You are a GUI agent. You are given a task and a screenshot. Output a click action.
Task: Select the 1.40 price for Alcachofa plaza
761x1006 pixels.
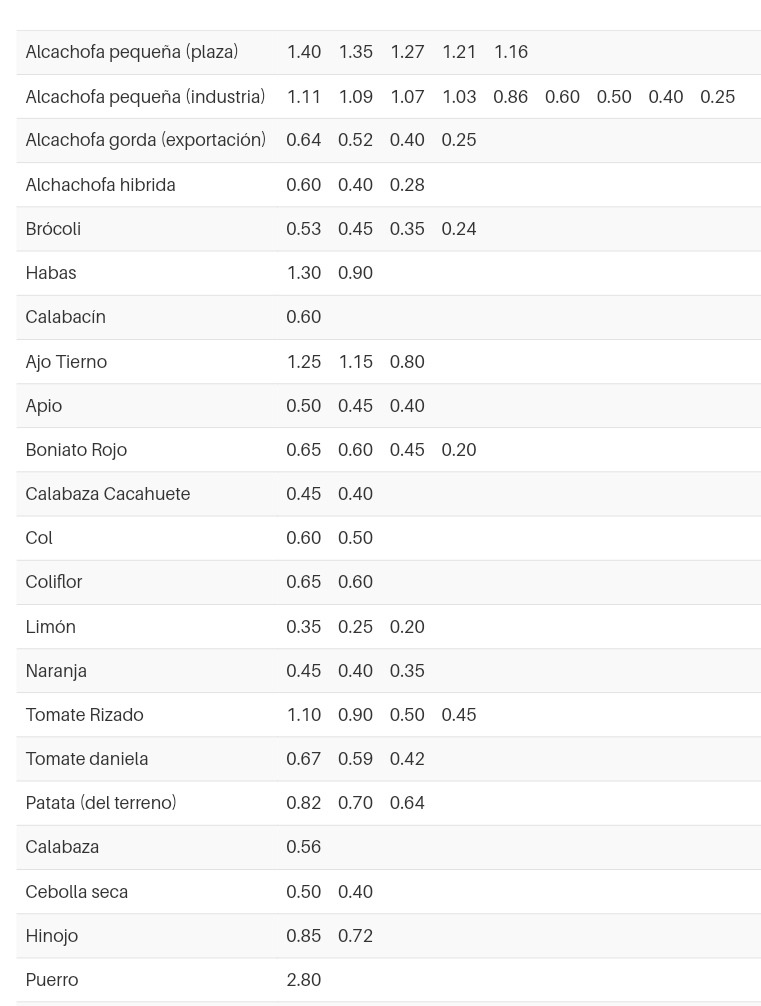click(x=304, y=52)
